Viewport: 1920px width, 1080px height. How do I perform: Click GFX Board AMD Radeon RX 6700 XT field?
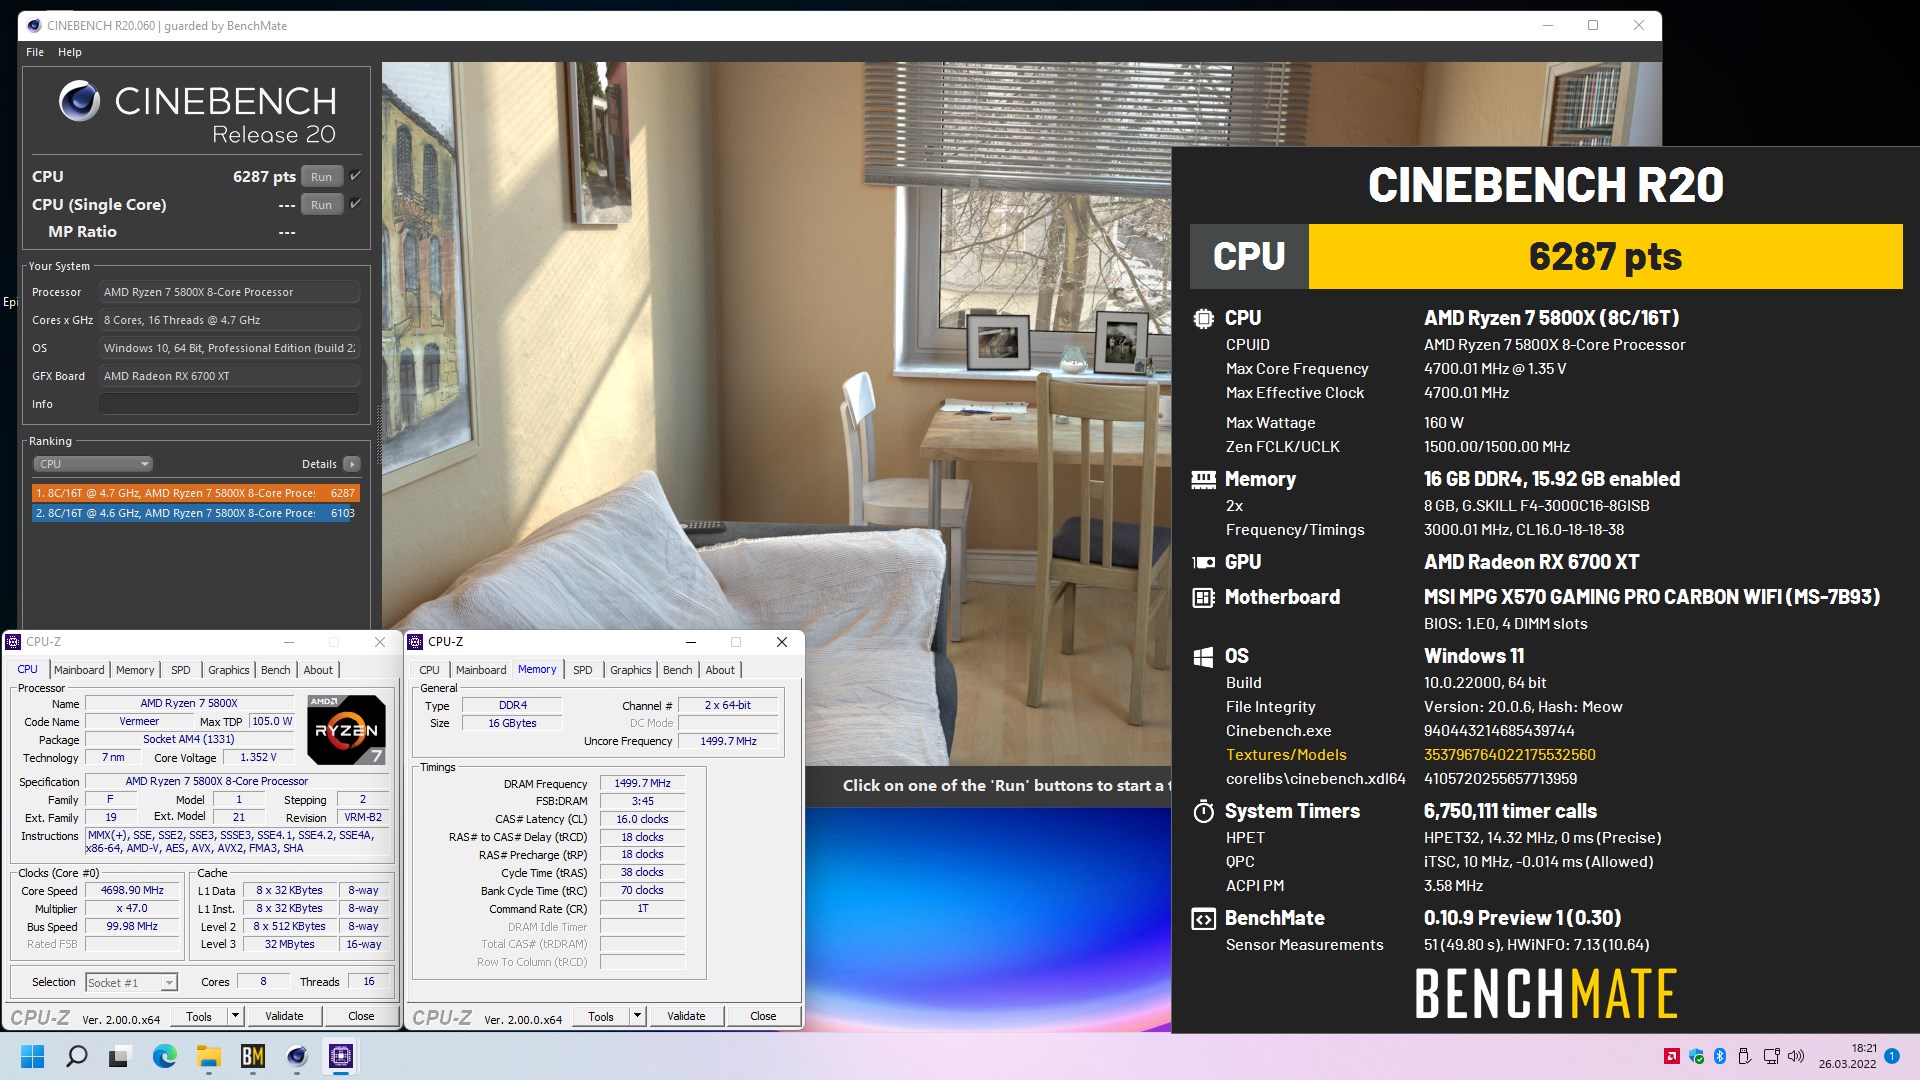(229, 376)
